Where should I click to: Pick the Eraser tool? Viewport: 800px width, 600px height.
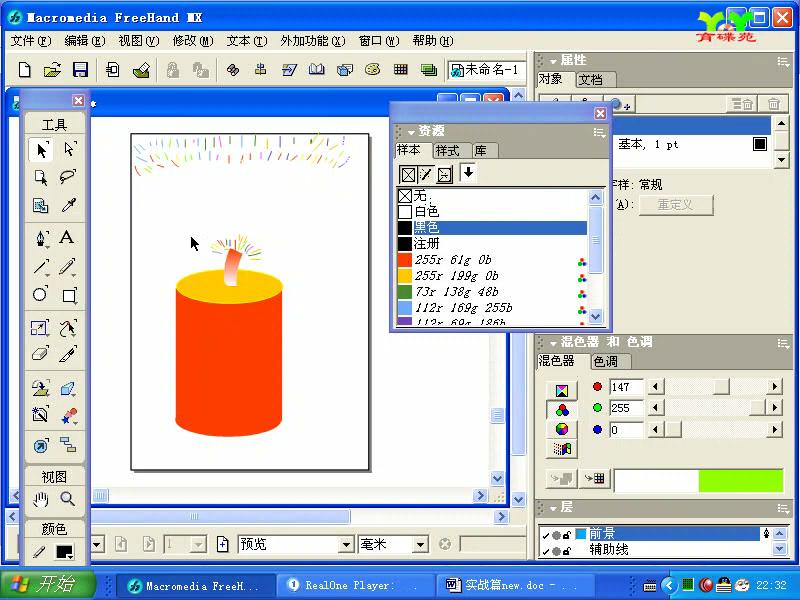coord(40,354)
